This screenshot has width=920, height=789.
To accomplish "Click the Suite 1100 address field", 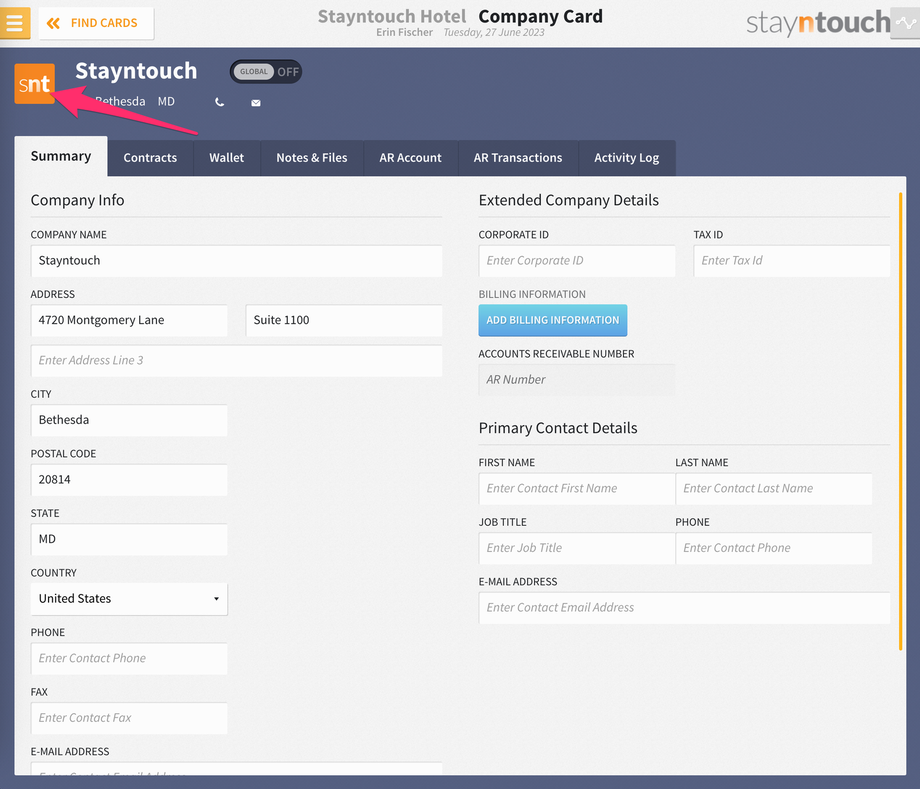I will 344,320.
